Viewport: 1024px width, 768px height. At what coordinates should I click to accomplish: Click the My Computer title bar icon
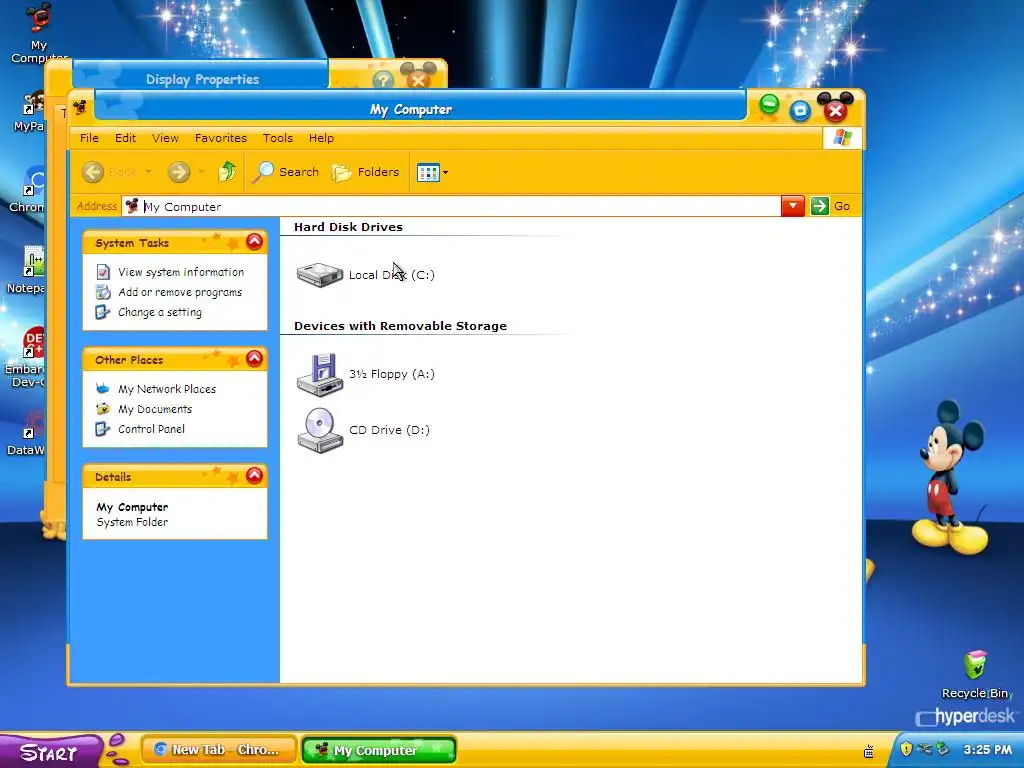(x=80, y=108)
